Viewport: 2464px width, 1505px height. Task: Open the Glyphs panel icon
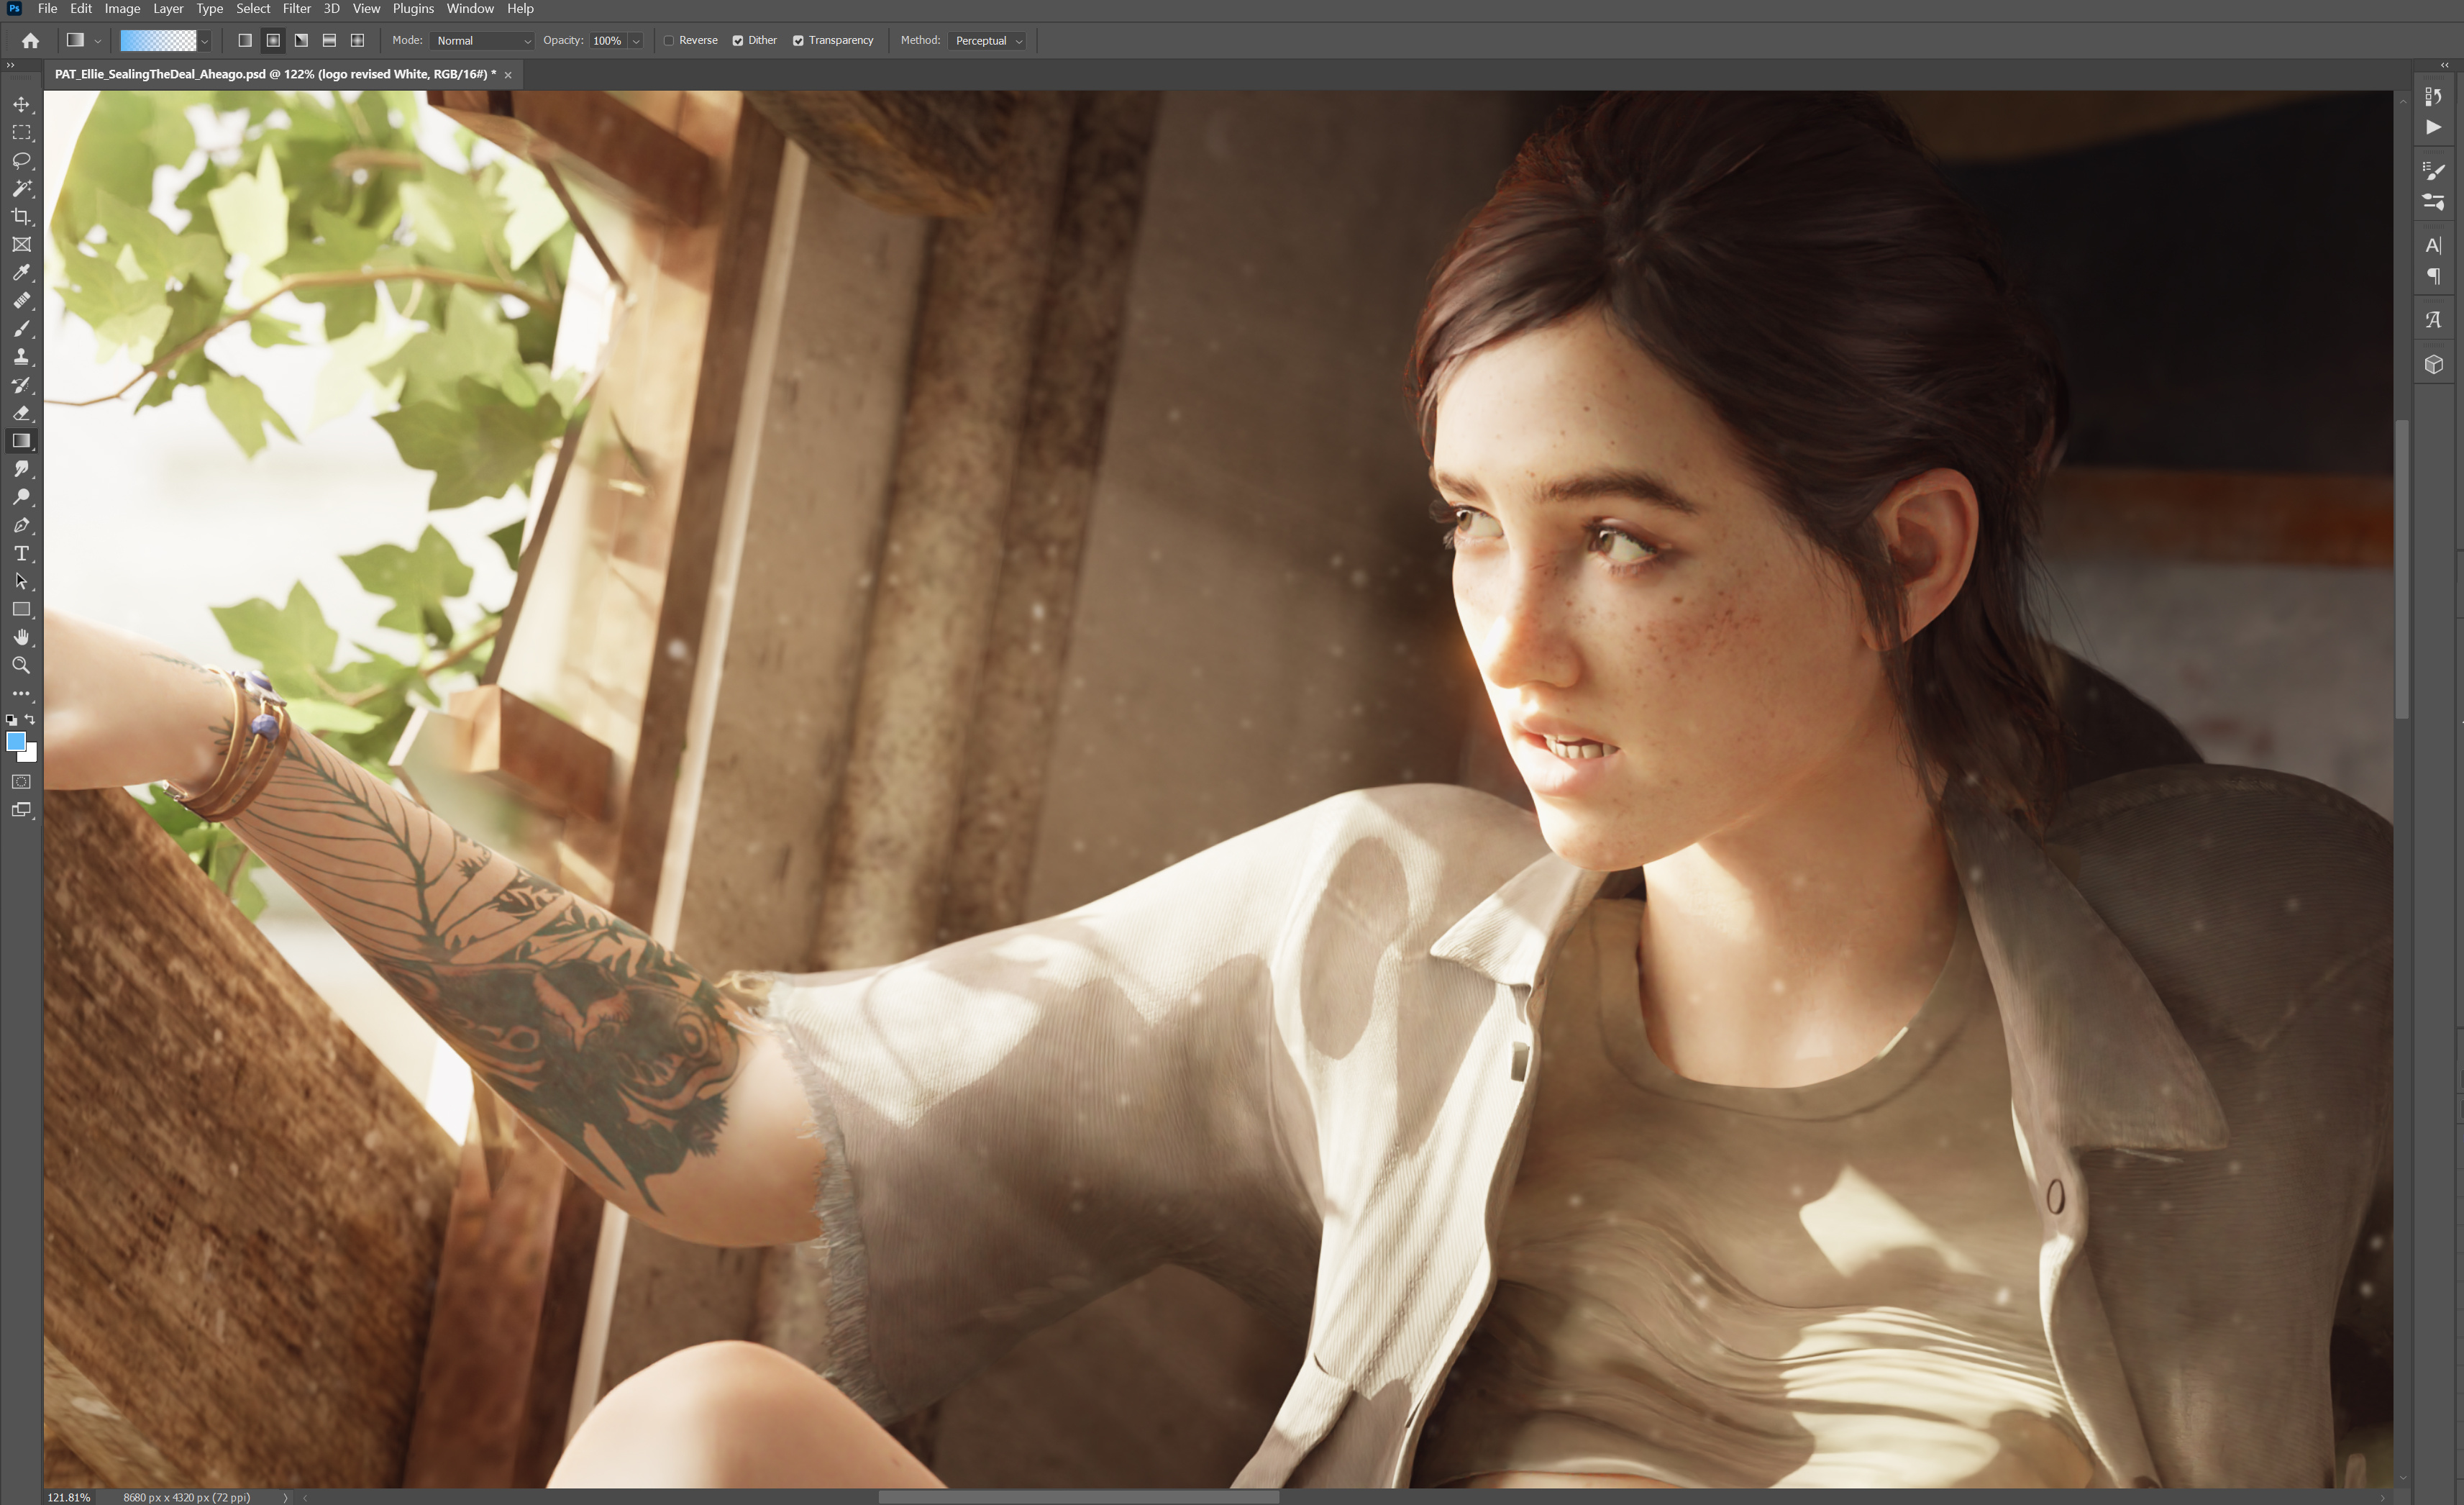(2434, 320)
